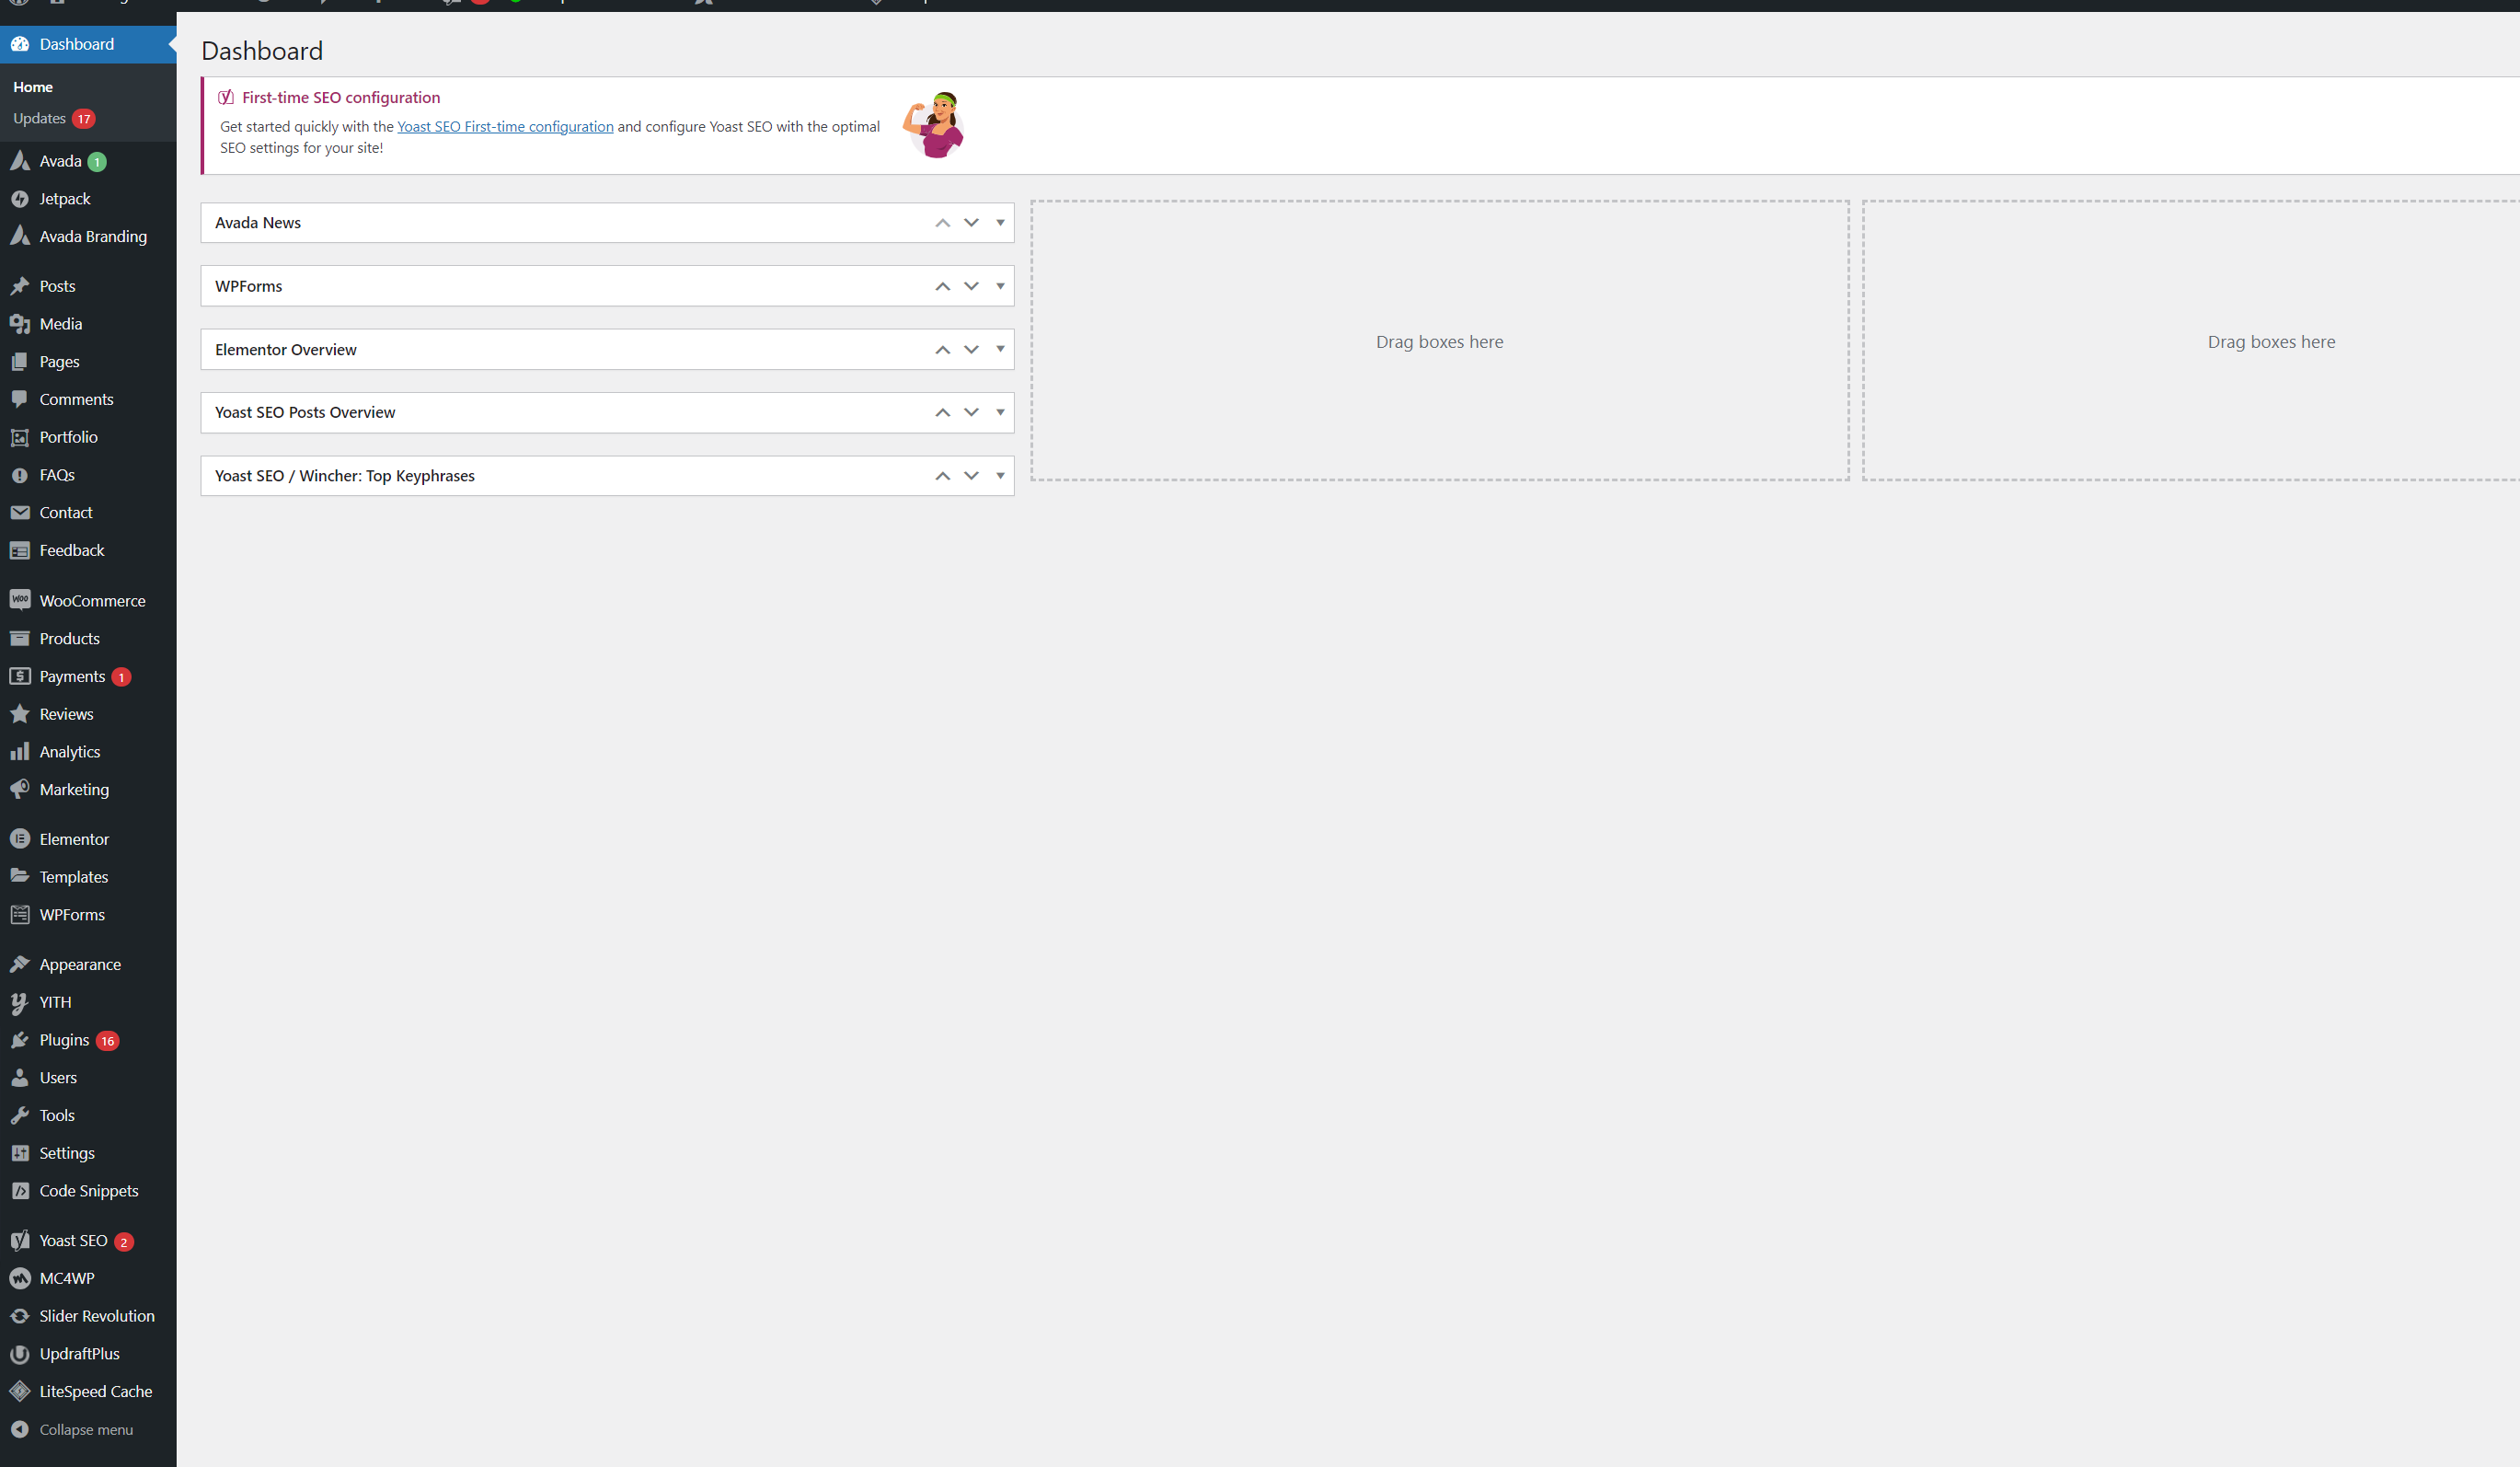Click the WooCommerce icon in sidebar
Screen dimensions: 2520x1467
coord(21,599)
